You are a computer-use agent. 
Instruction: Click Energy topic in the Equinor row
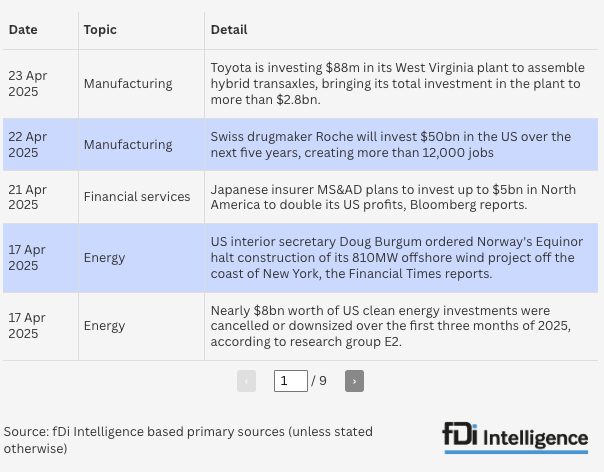point(105,258)
